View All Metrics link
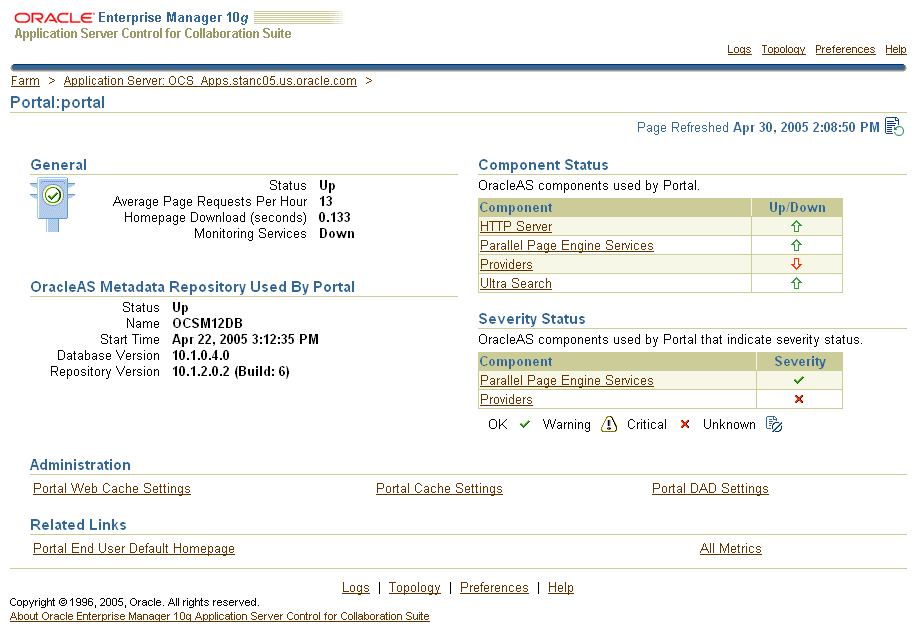The height and width of the screenshot is (641, 917). [x=730, y=548]
